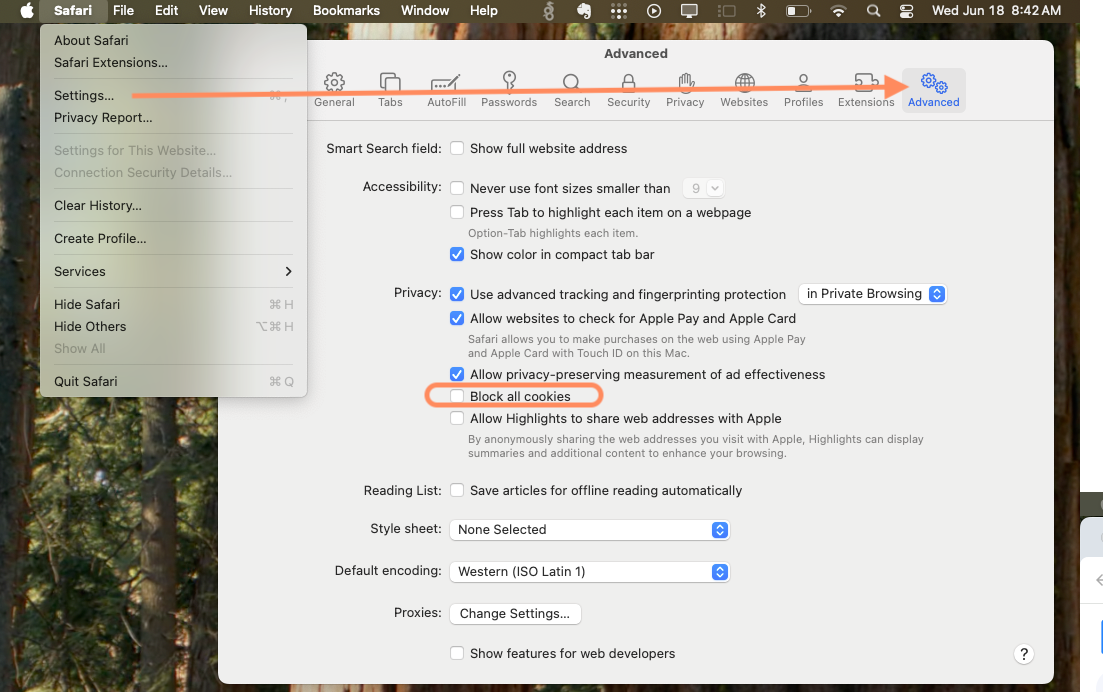This screenshot has height=692, width=1103.
Task: Open the Search settings pane
Action: pos(572,90)
